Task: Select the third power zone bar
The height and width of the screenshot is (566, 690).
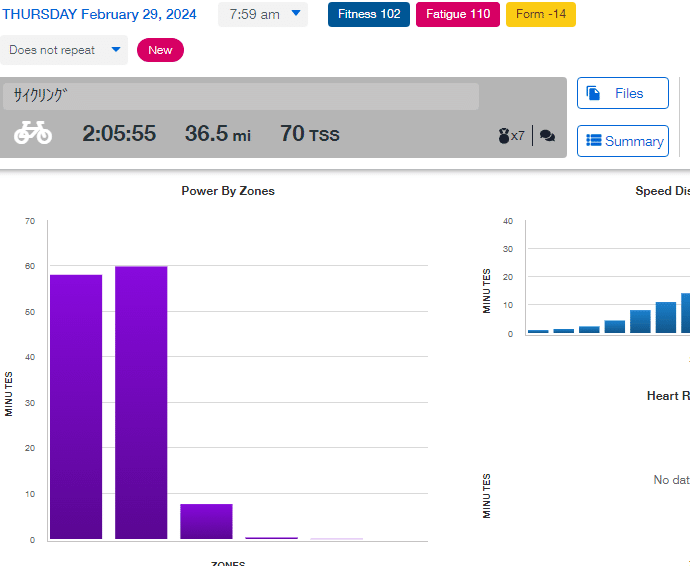Action: point(206,522)
